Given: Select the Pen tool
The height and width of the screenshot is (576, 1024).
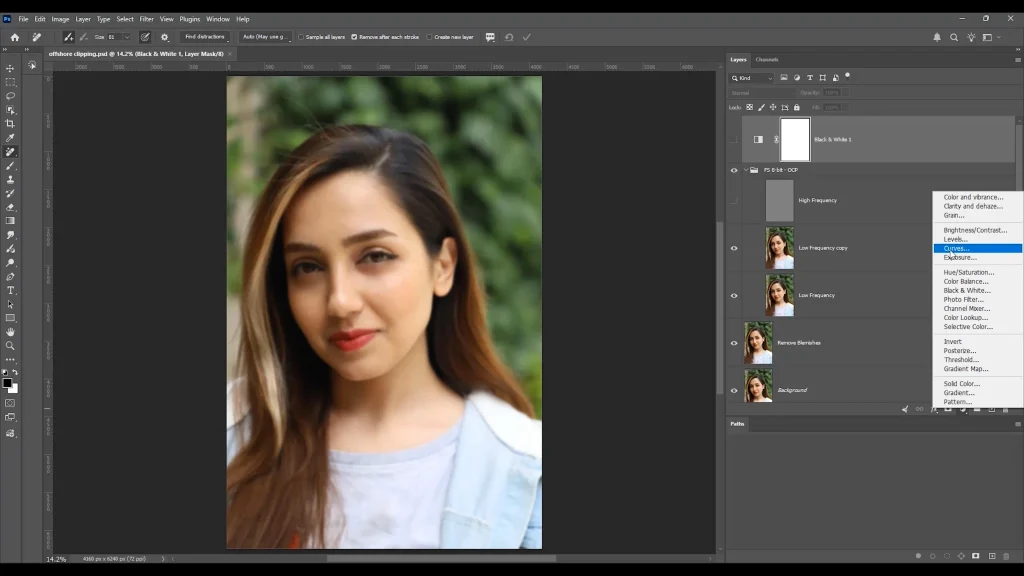Looking at the screenshot, I should click(x=10, y=276).
